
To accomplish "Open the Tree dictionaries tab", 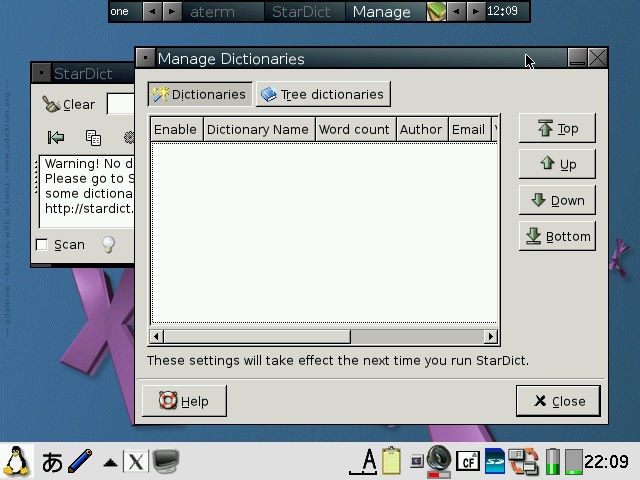I will point(322,94).
